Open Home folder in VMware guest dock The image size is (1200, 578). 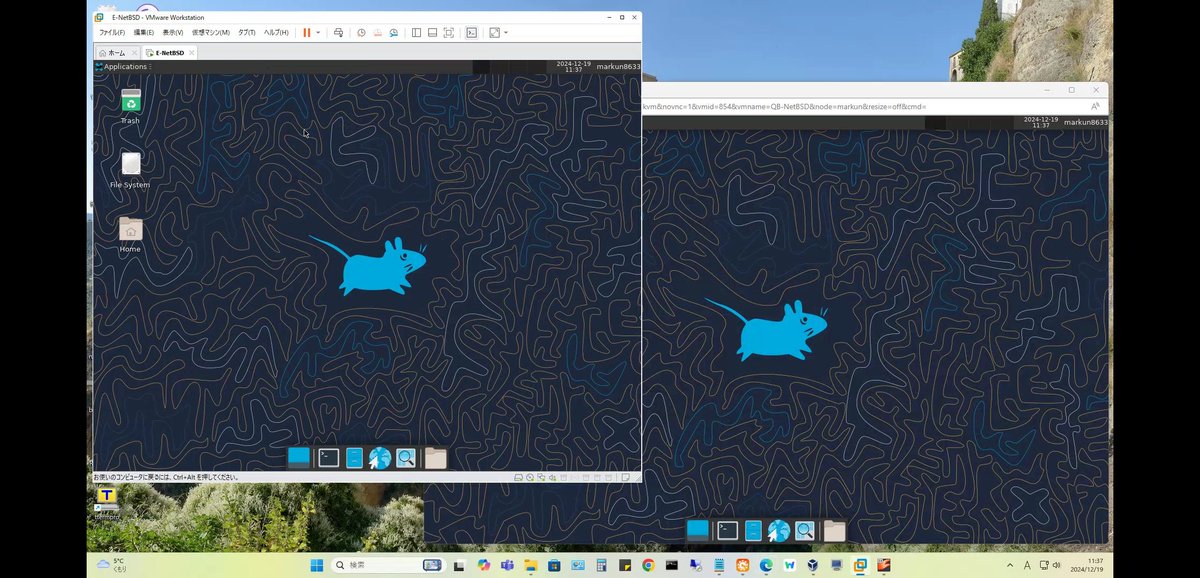click(435, 458)
